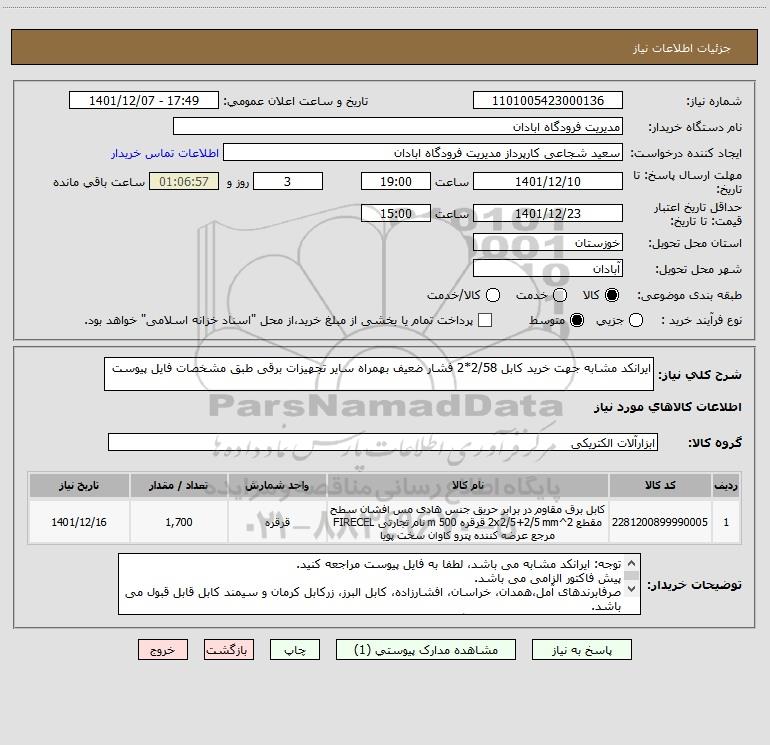Click the delivery province field 'خوزستان'
This screenshot has height=745, width=770.
(548, 243)
